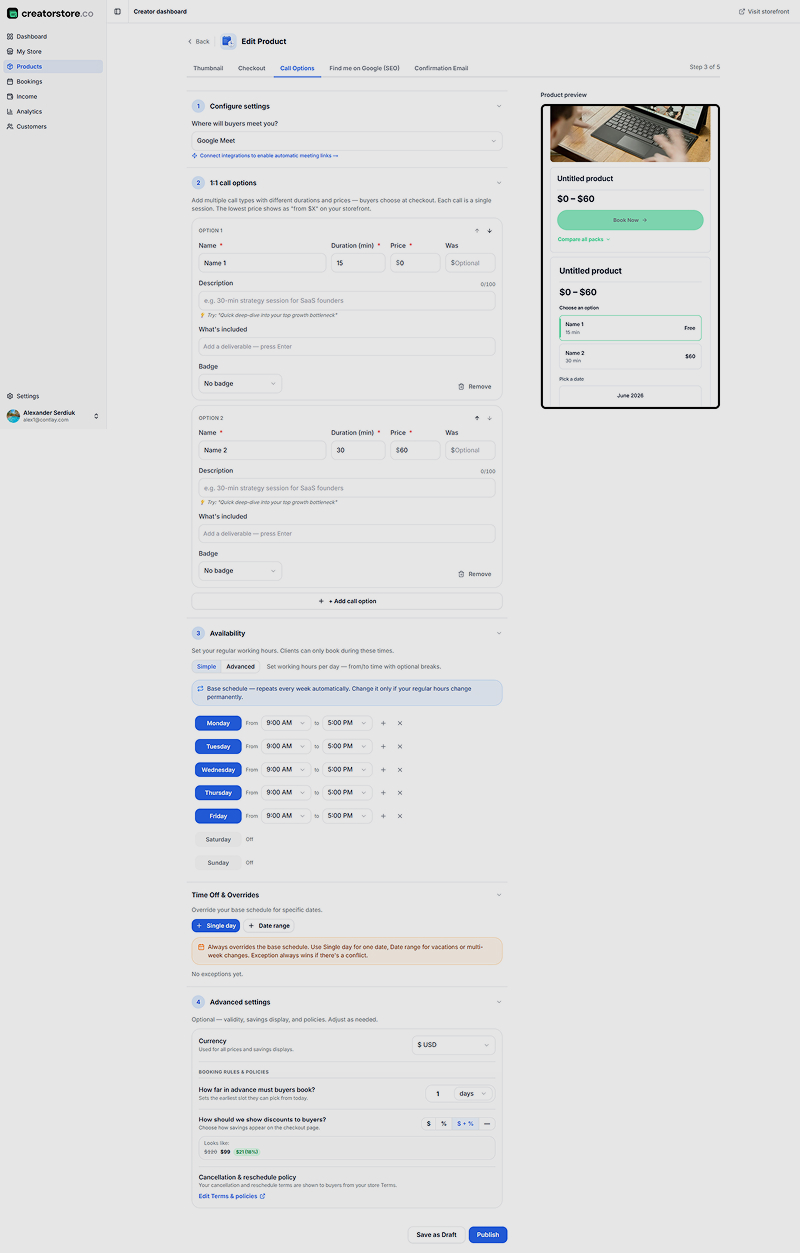
Task: Click Add call option button
Action: [347, 601]
